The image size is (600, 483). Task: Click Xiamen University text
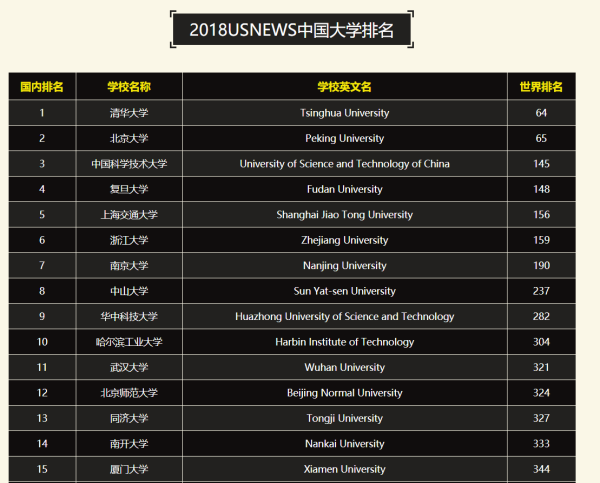344,469
